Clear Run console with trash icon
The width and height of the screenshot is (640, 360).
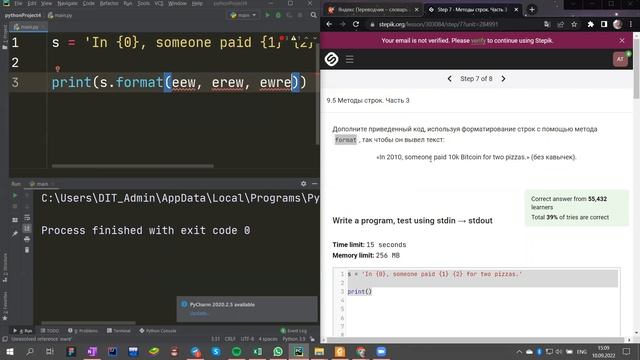pyautogui.click(x=27, y=249)
